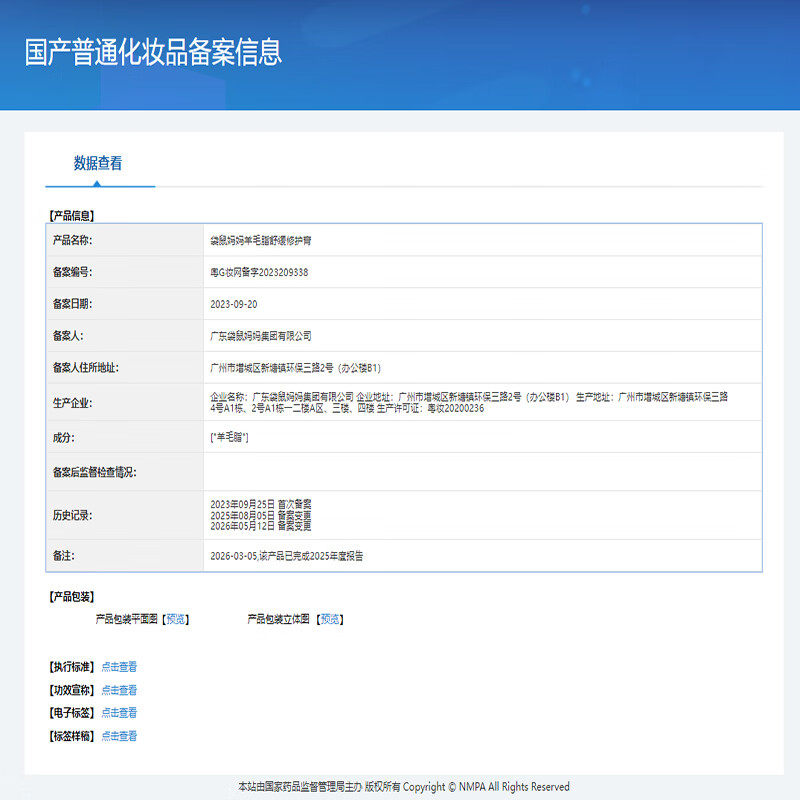Select product name 袋鼠妈妈羊毛脂舒缓修护膏
Viewport: 800px width, 800px height.
tap(261, 240)
